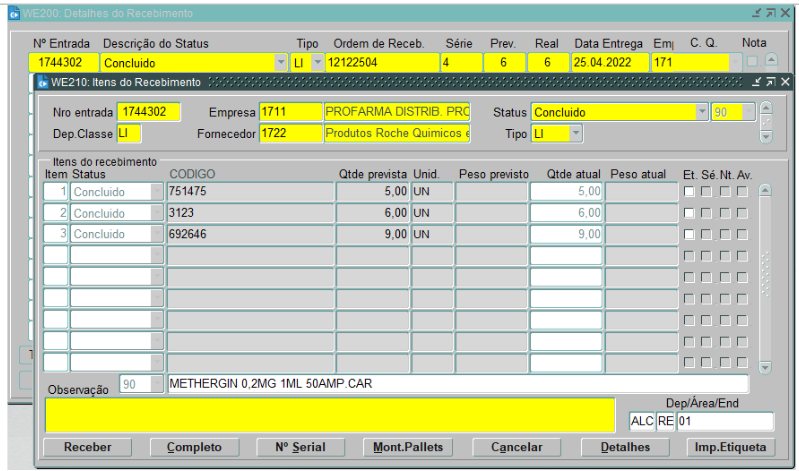Screen dimensions: 799x471
Task: Click the Nº Serial button
Action: point(300,447)
